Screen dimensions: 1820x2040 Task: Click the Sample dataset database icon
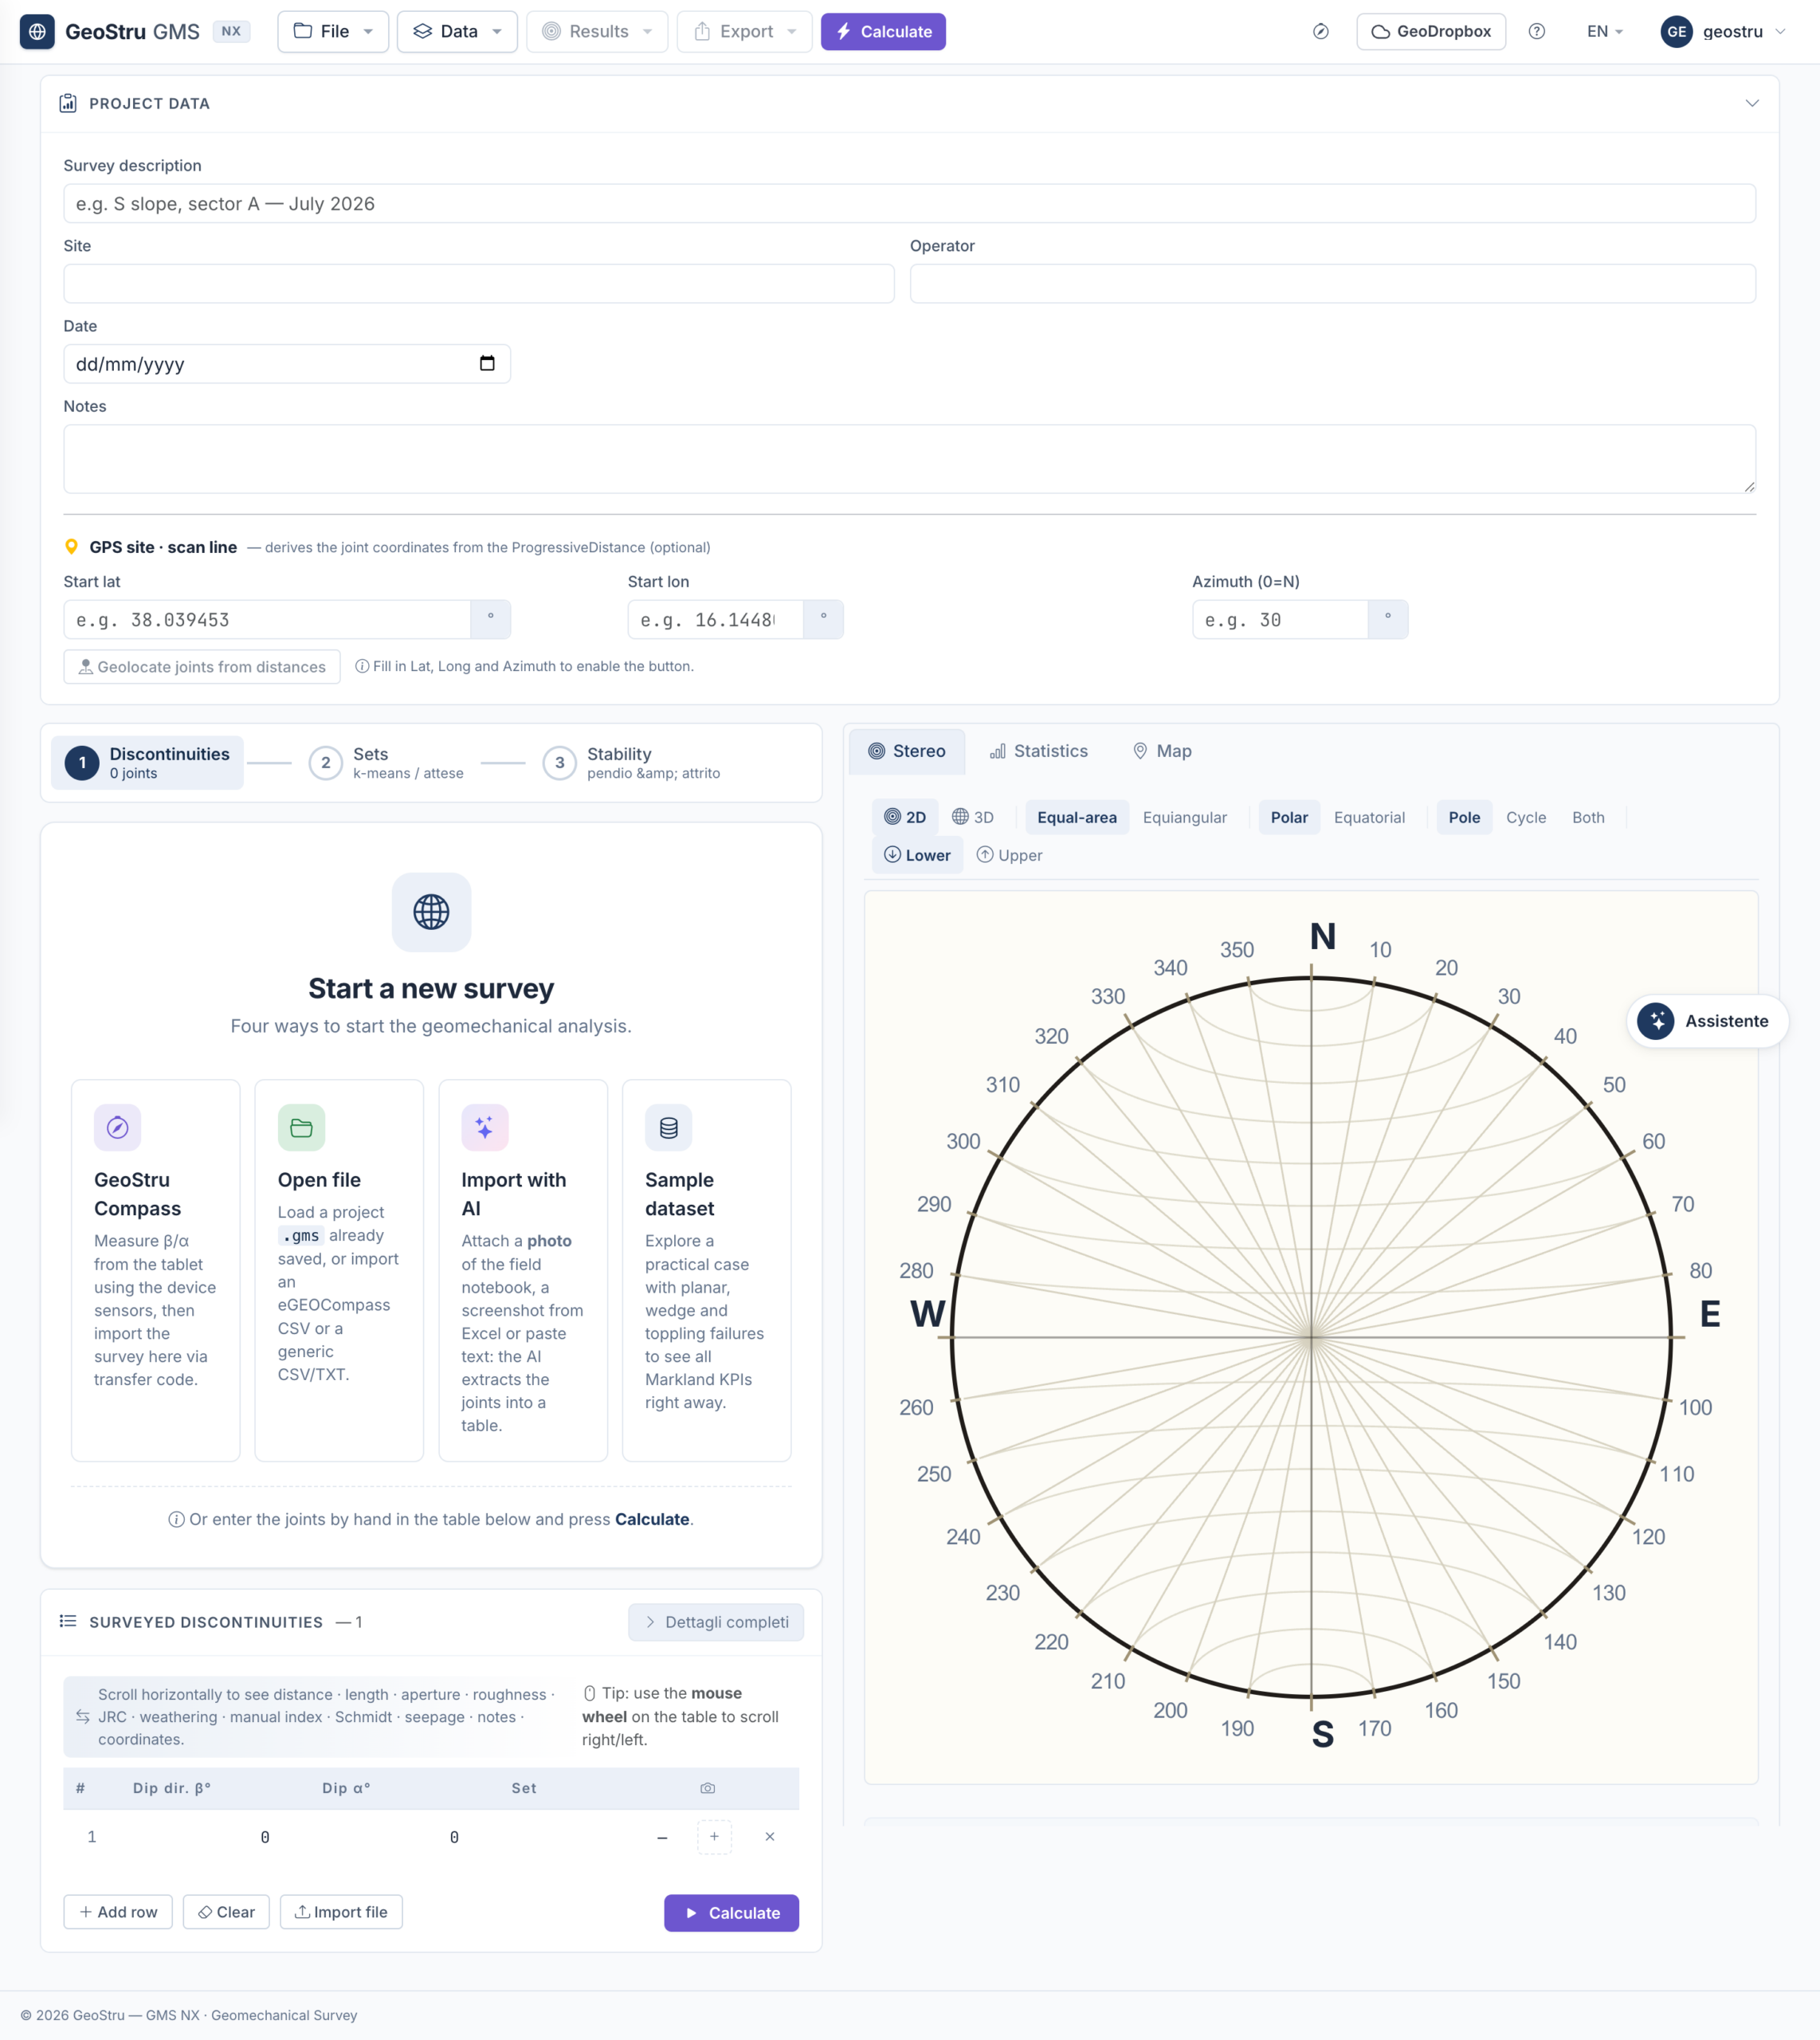click(x=668, y=1127)
